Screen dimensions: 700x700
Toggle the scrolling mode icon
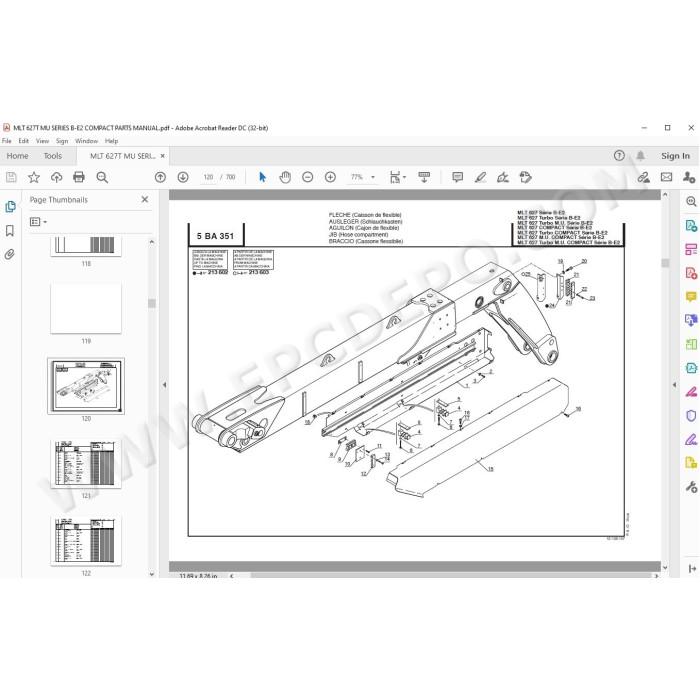(x=424, y=177)
